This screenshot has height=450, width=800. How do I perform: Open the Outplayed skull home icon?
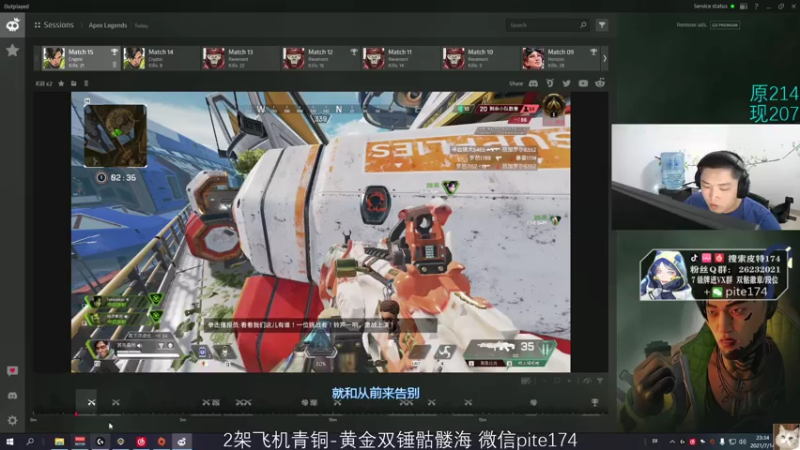click(x=12, y=25)
